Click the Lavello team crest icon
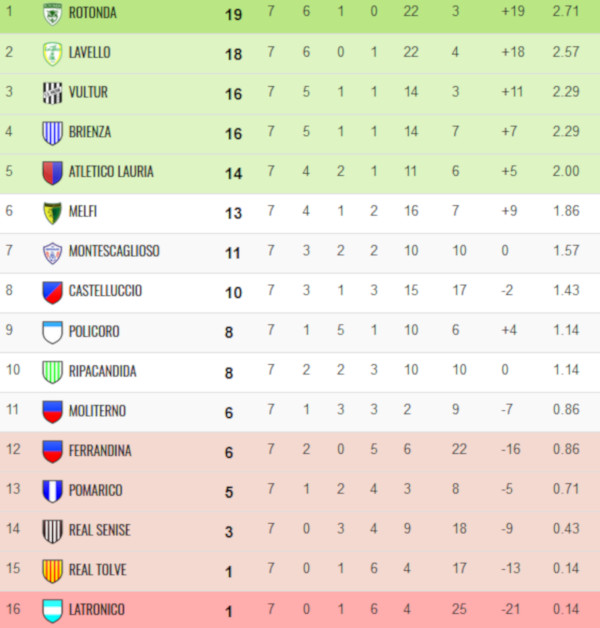 pyautogui.click(x=52, y=53)
